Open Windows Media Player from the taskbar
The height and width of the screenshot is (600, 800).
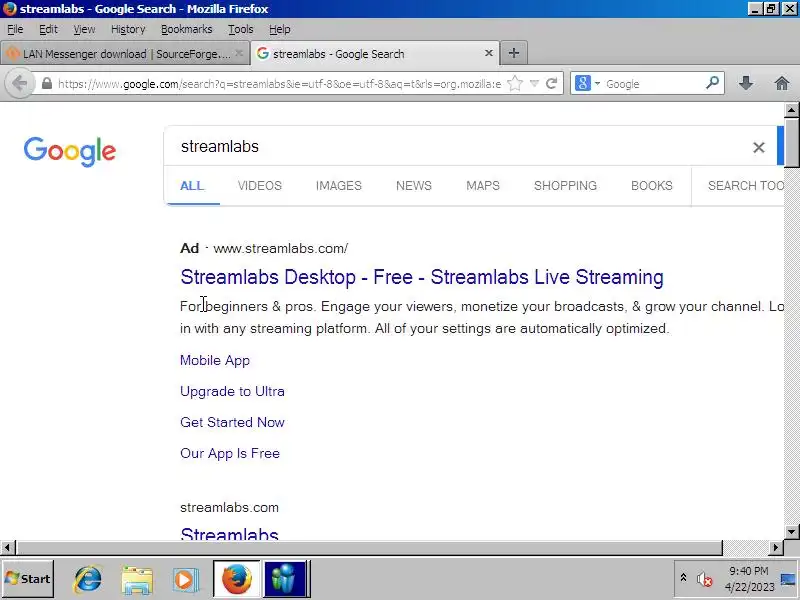tap(185, 580)
